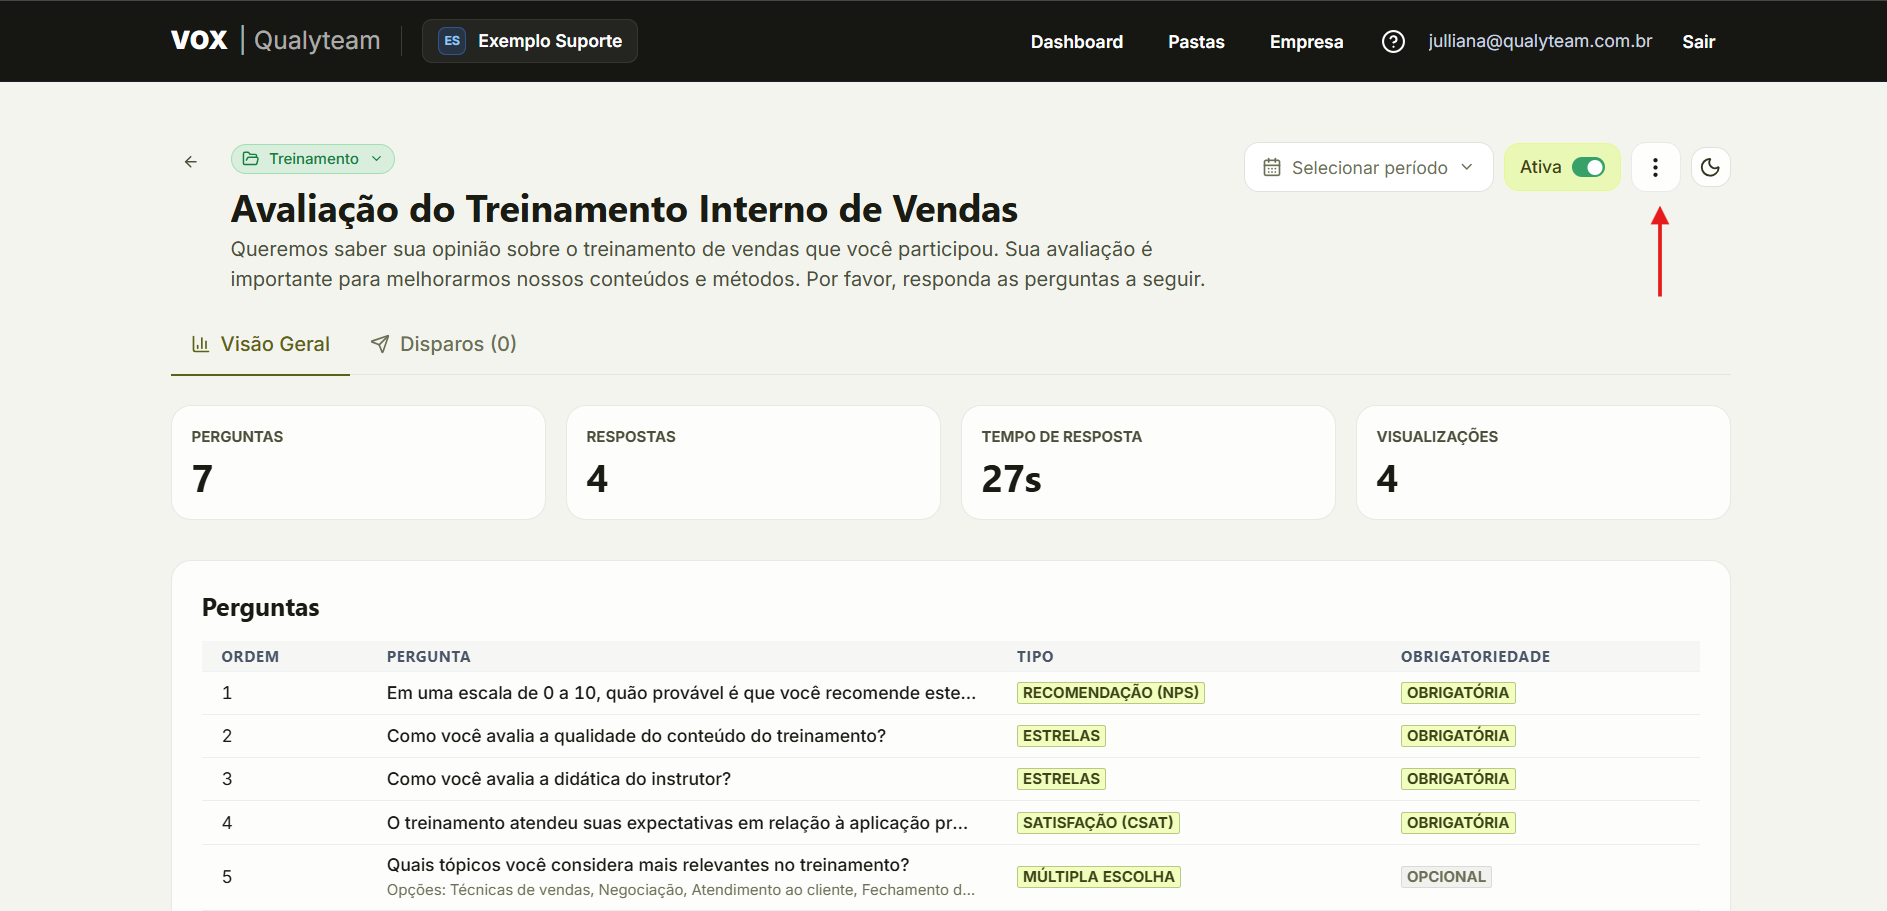The image size is (1887, 911).
Task: Click the survey title heading
Action: pyautogui.click(x=624, y=209)
